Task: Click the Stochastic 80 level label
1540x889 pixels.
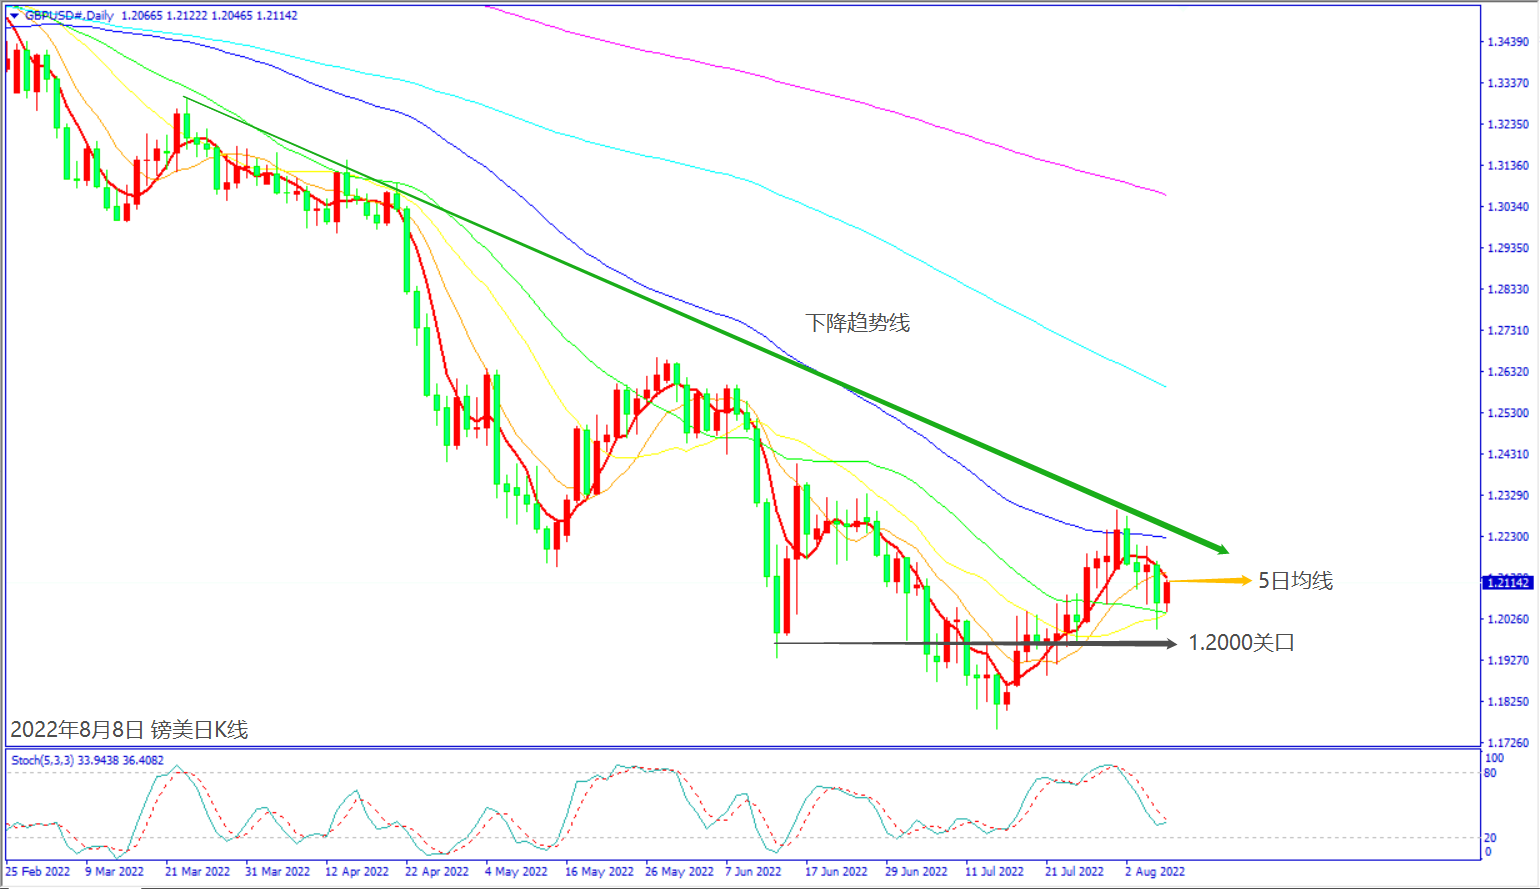Action: click(1490, 773)
